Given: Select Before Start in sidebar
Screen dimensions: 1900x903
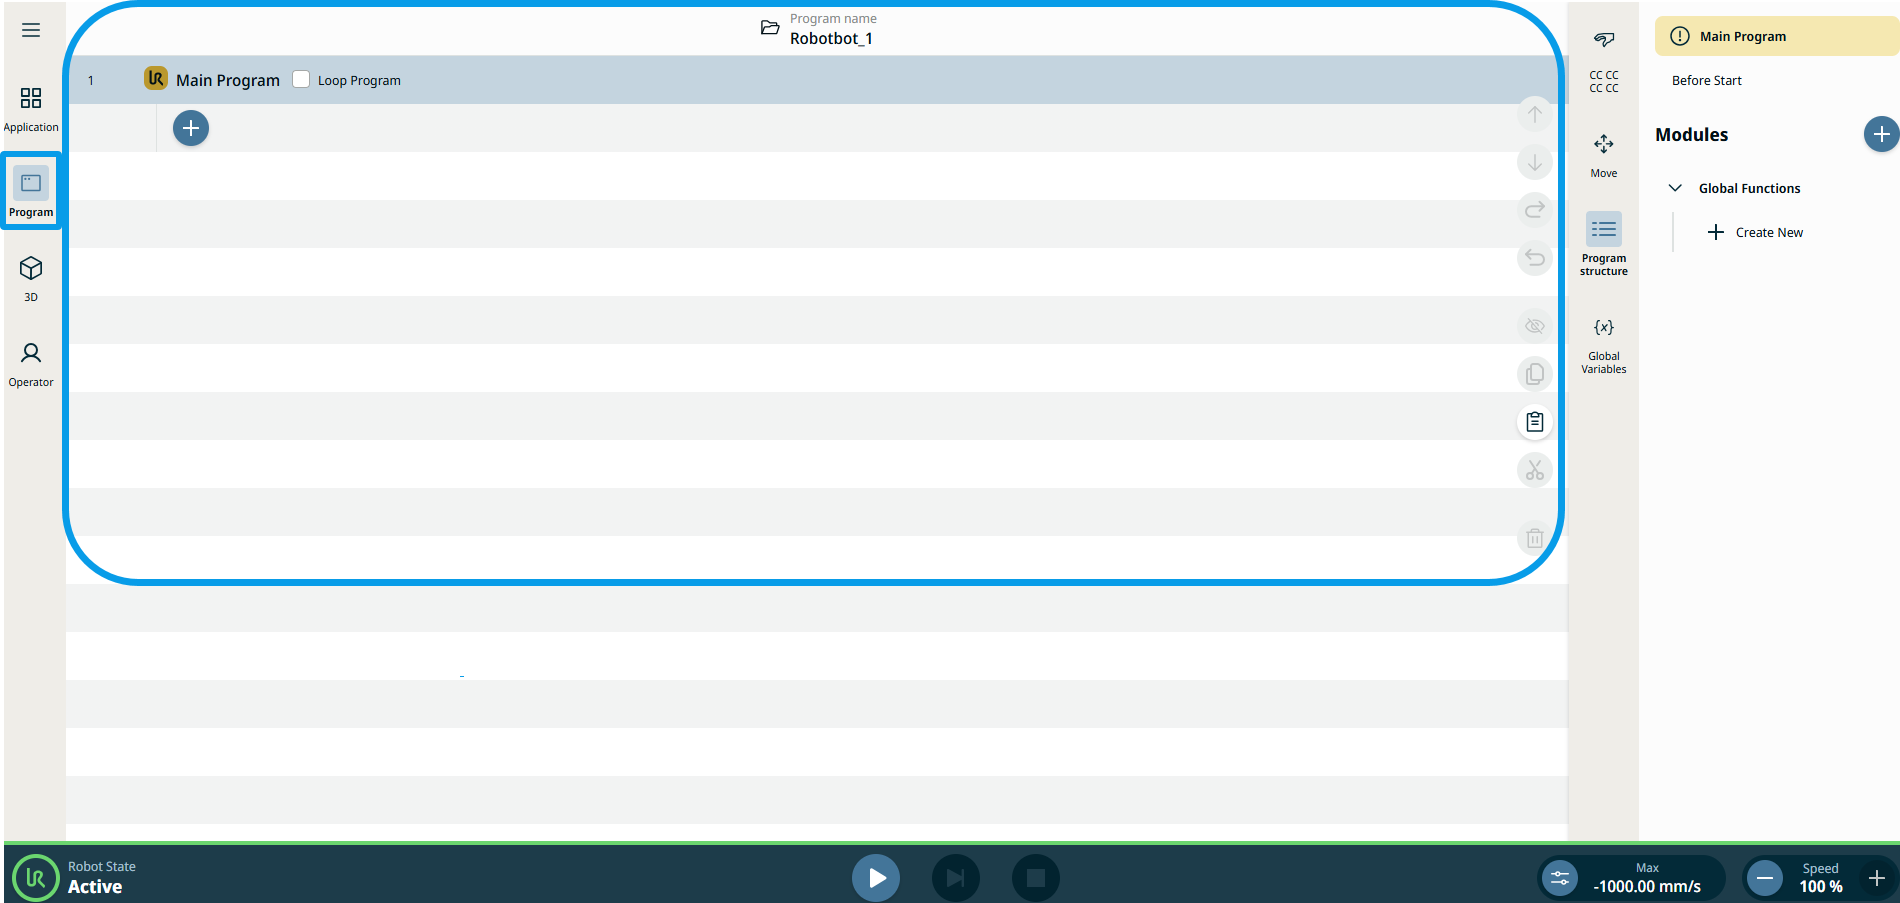Looking at the screenshot, I should [x=1706, y=80].
